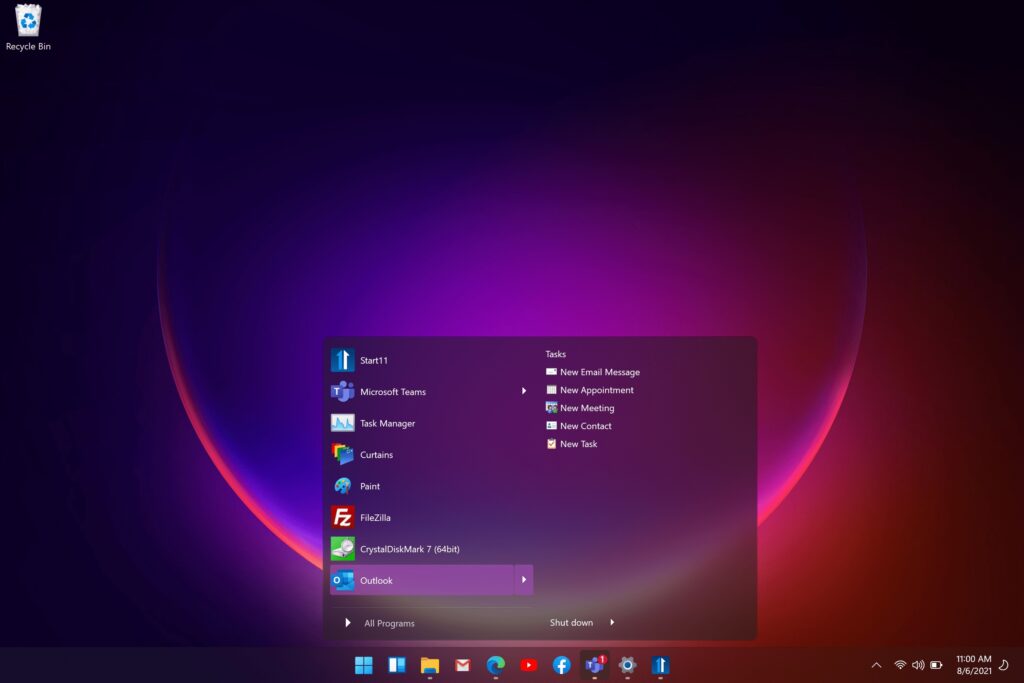Choose New Meeting task
1024x683 pixels.
580,407
